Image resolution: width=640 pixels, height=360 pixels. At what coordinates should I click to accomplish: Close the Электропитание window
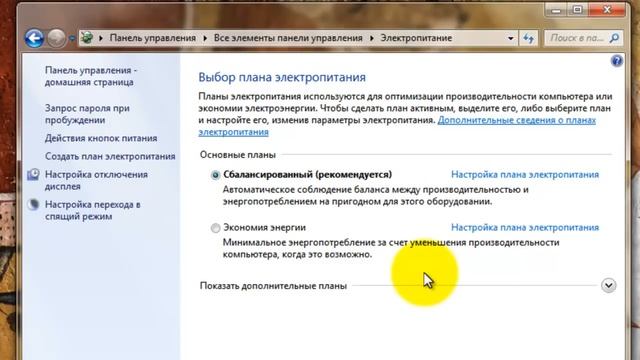coord(607,10)
